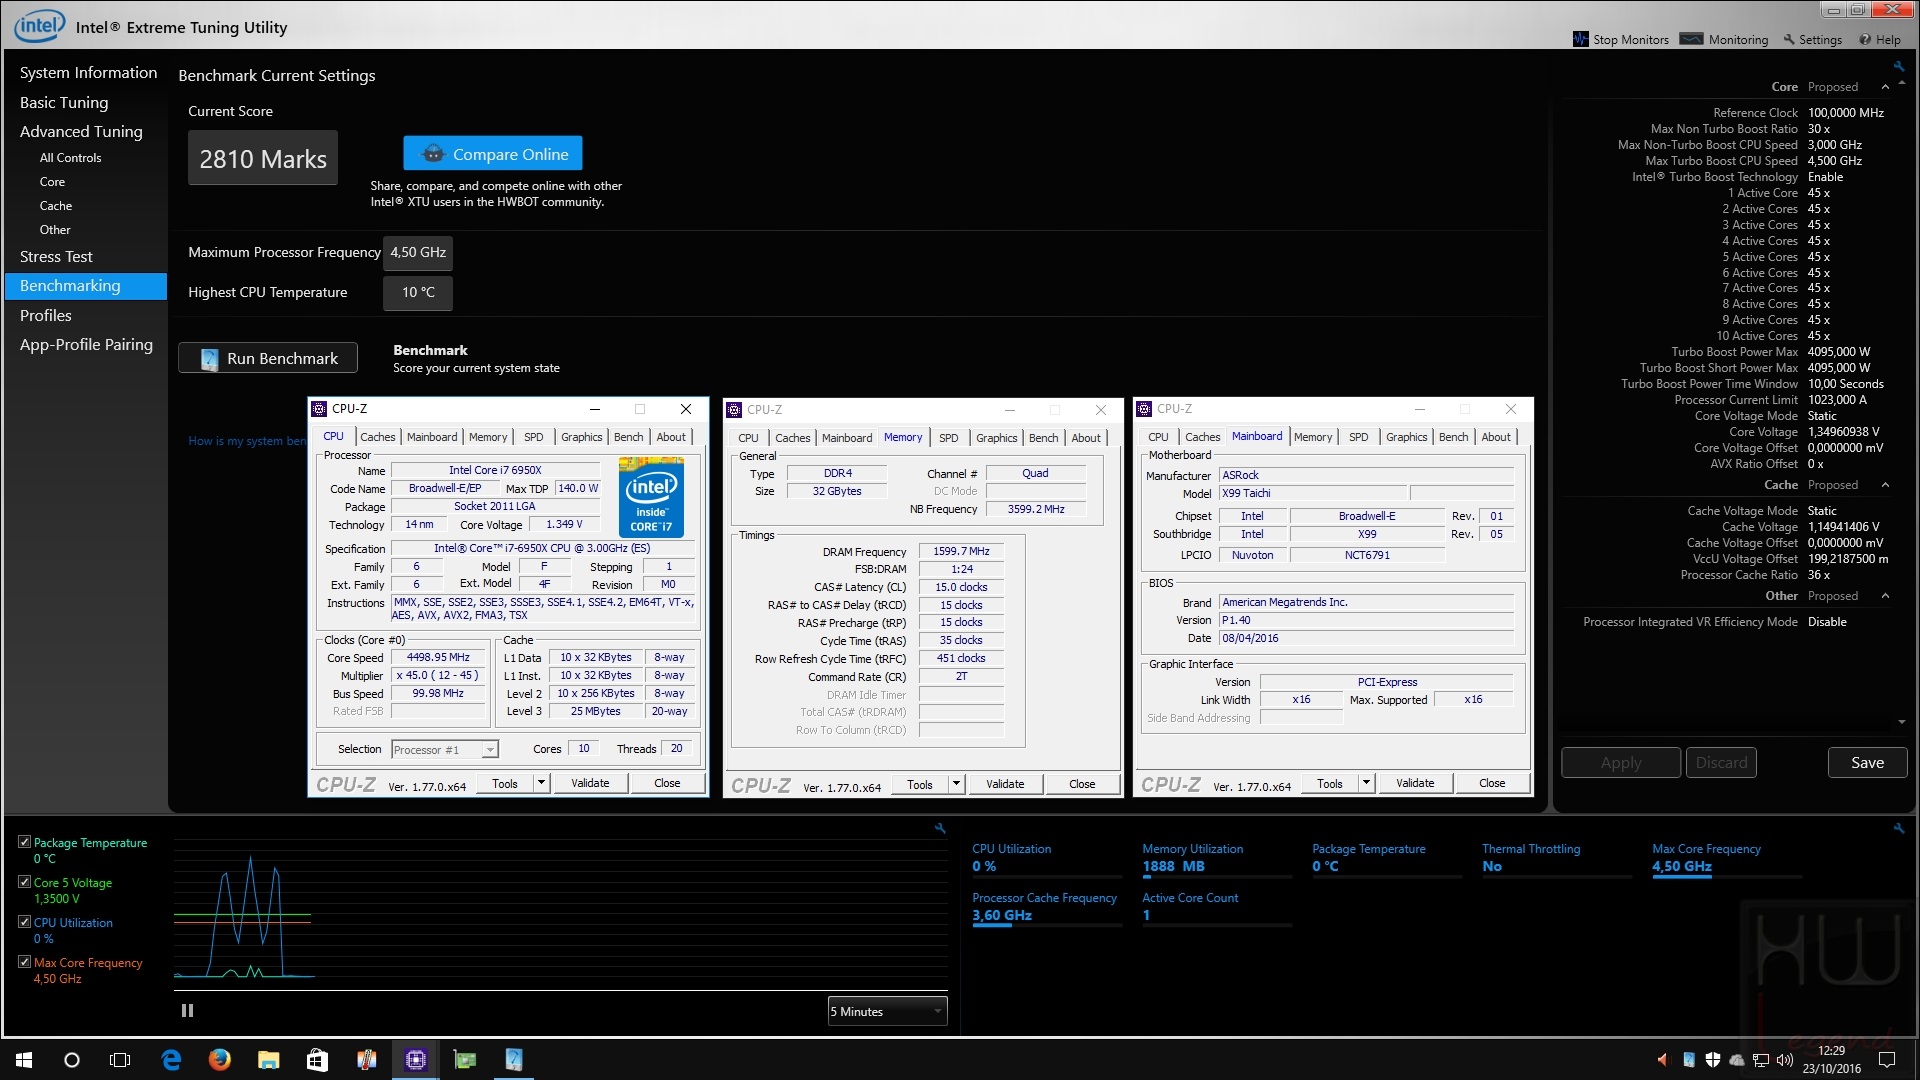
Task: Open App-Profile Pairing section
Action: coord(86,345)
